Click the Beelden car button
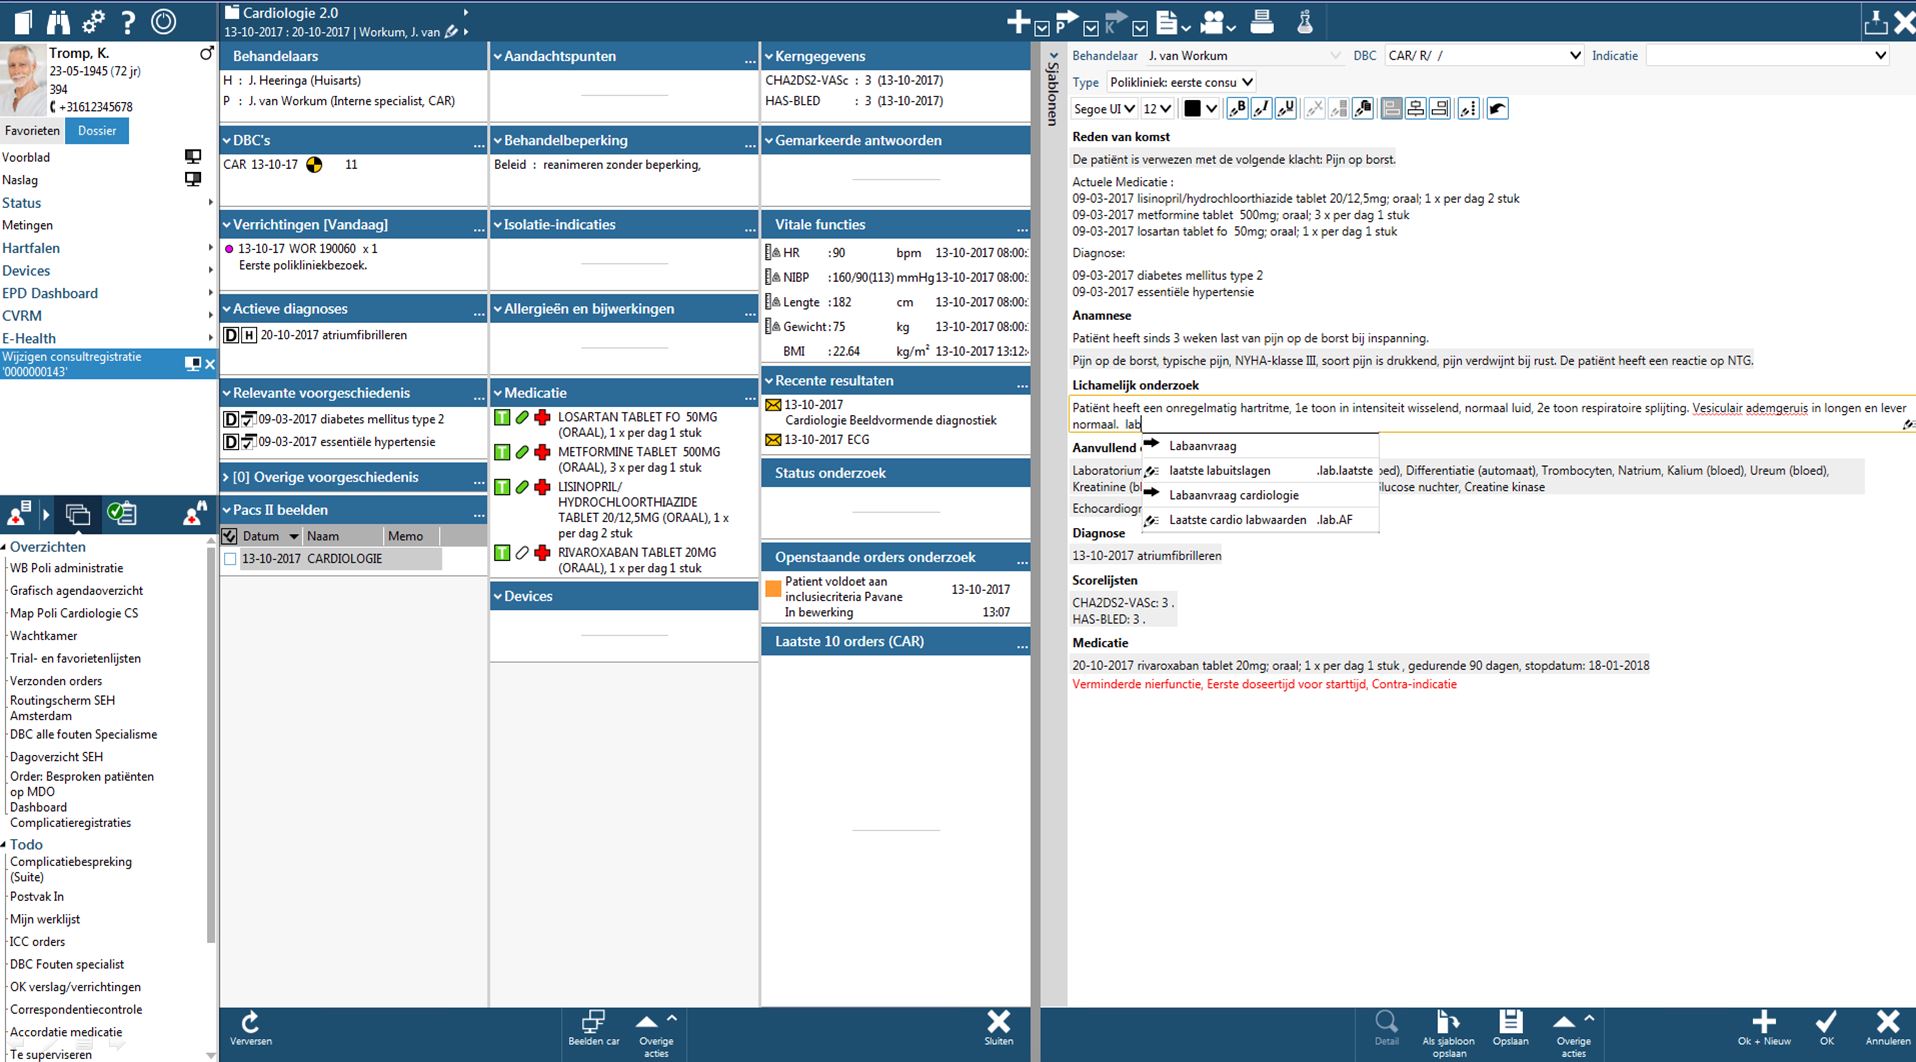Screen dimensions: 1916x1062 click(594, 1029)
